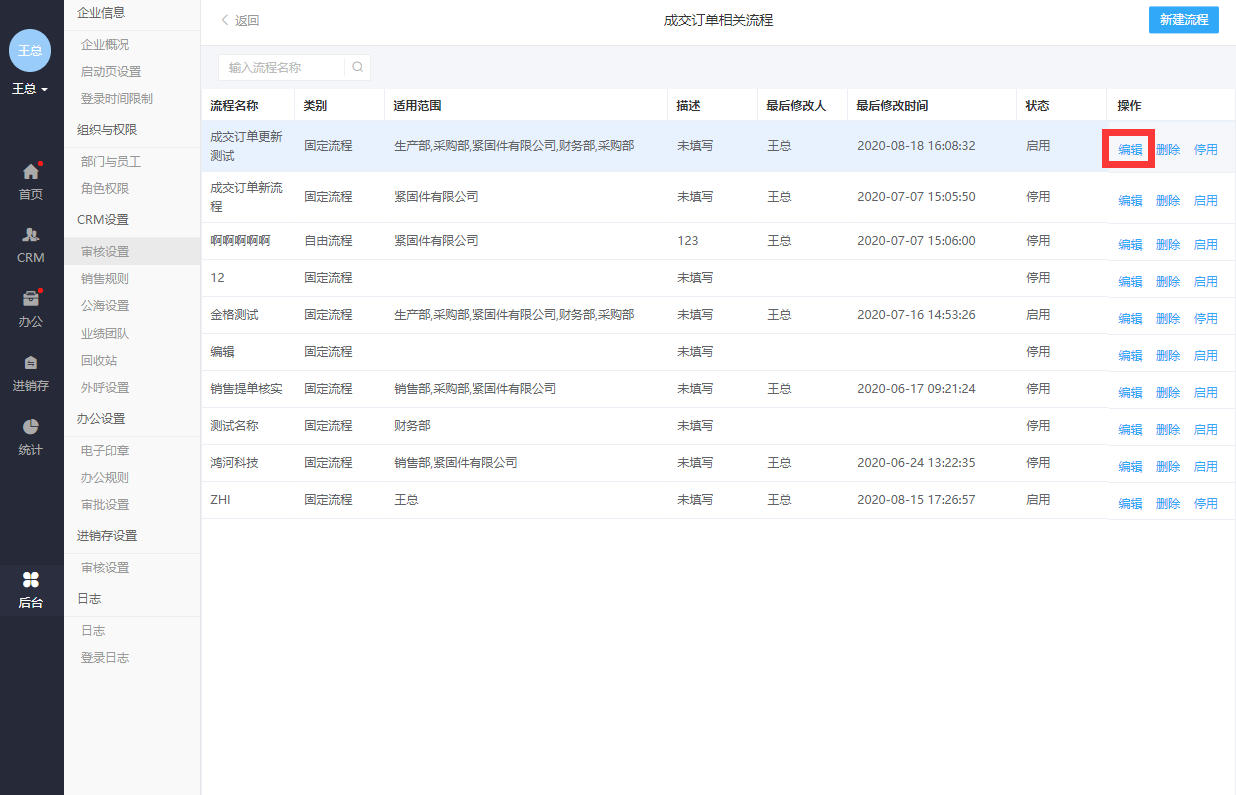Open 销售规则 menu item
Screen dimensions: 1236x795
[105, 279]
